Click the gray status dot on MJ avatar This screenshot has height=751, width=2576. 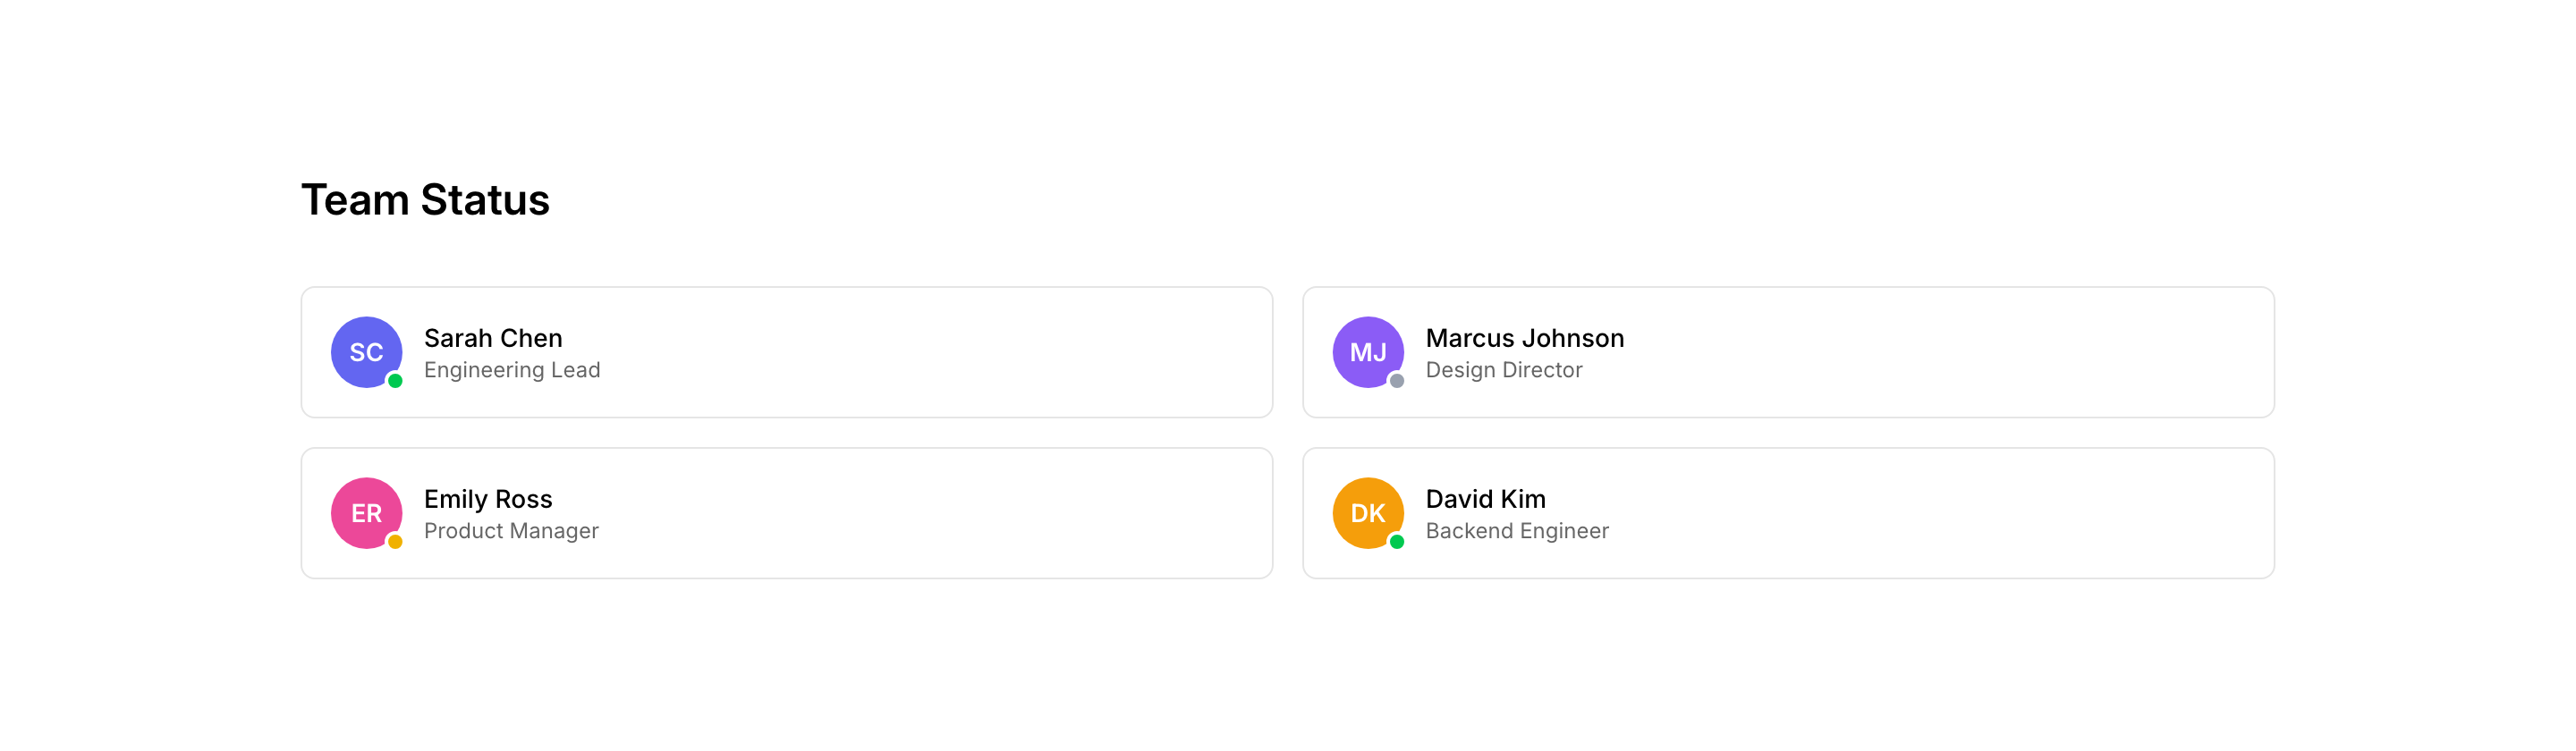pos(1397,381)
